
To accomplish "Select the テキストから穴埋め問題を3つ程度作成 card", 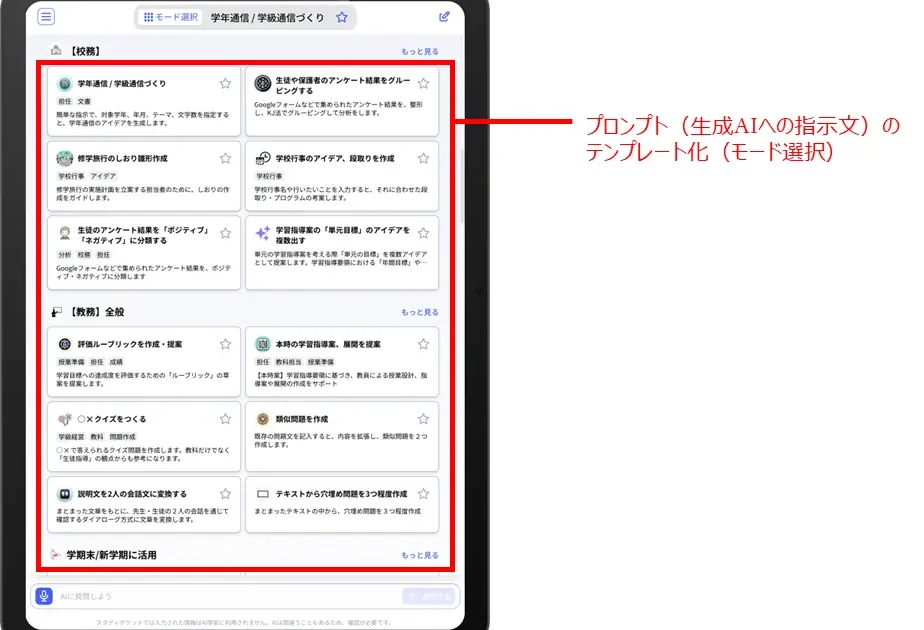I will point(341,503).
